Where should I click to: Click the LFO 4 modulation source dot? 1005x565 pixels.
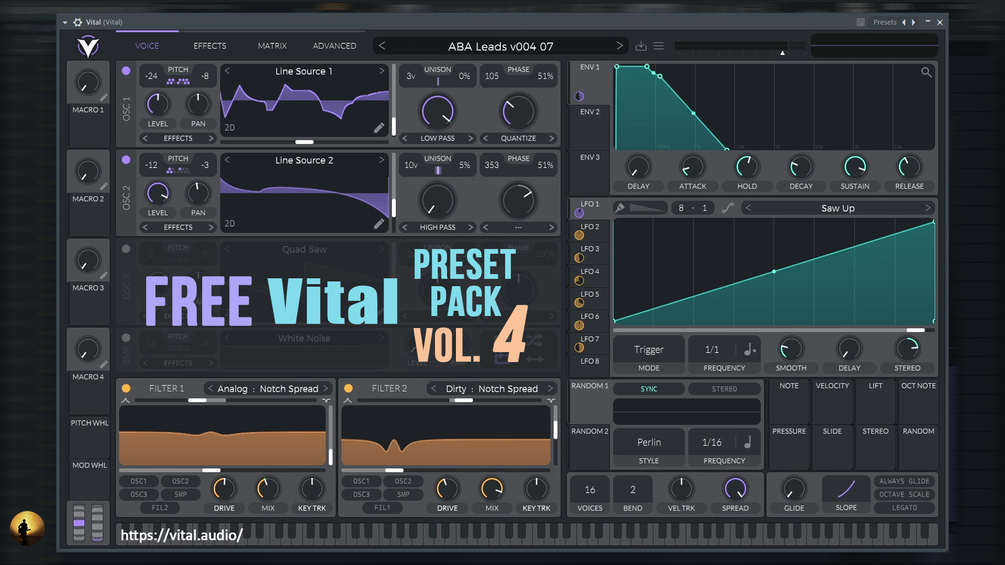579,280
